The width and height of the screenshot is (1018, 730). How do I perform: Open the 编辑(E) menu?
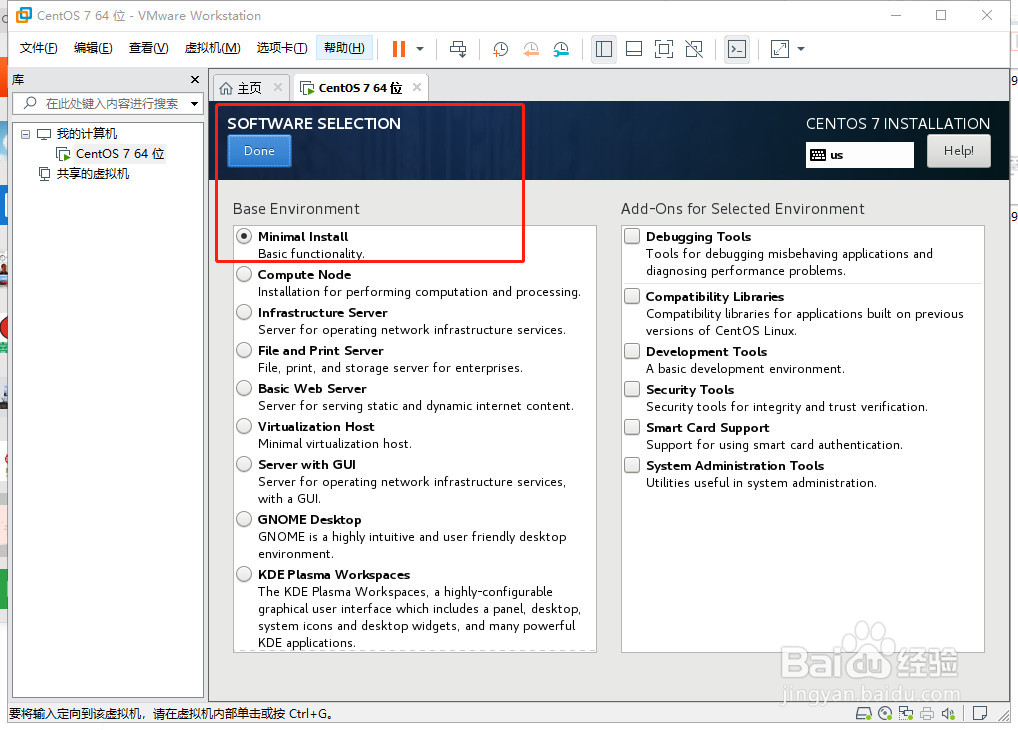93,48
